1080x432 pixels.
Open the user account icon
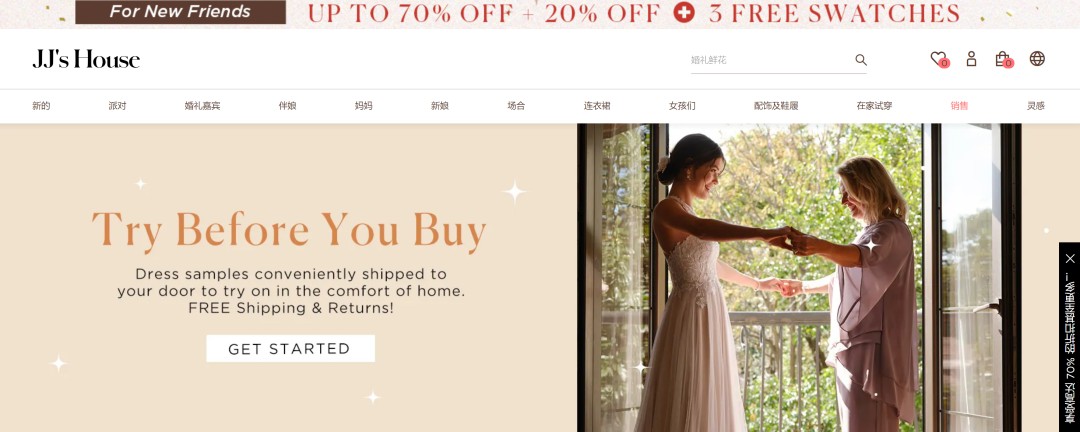[x=971, y=59]
